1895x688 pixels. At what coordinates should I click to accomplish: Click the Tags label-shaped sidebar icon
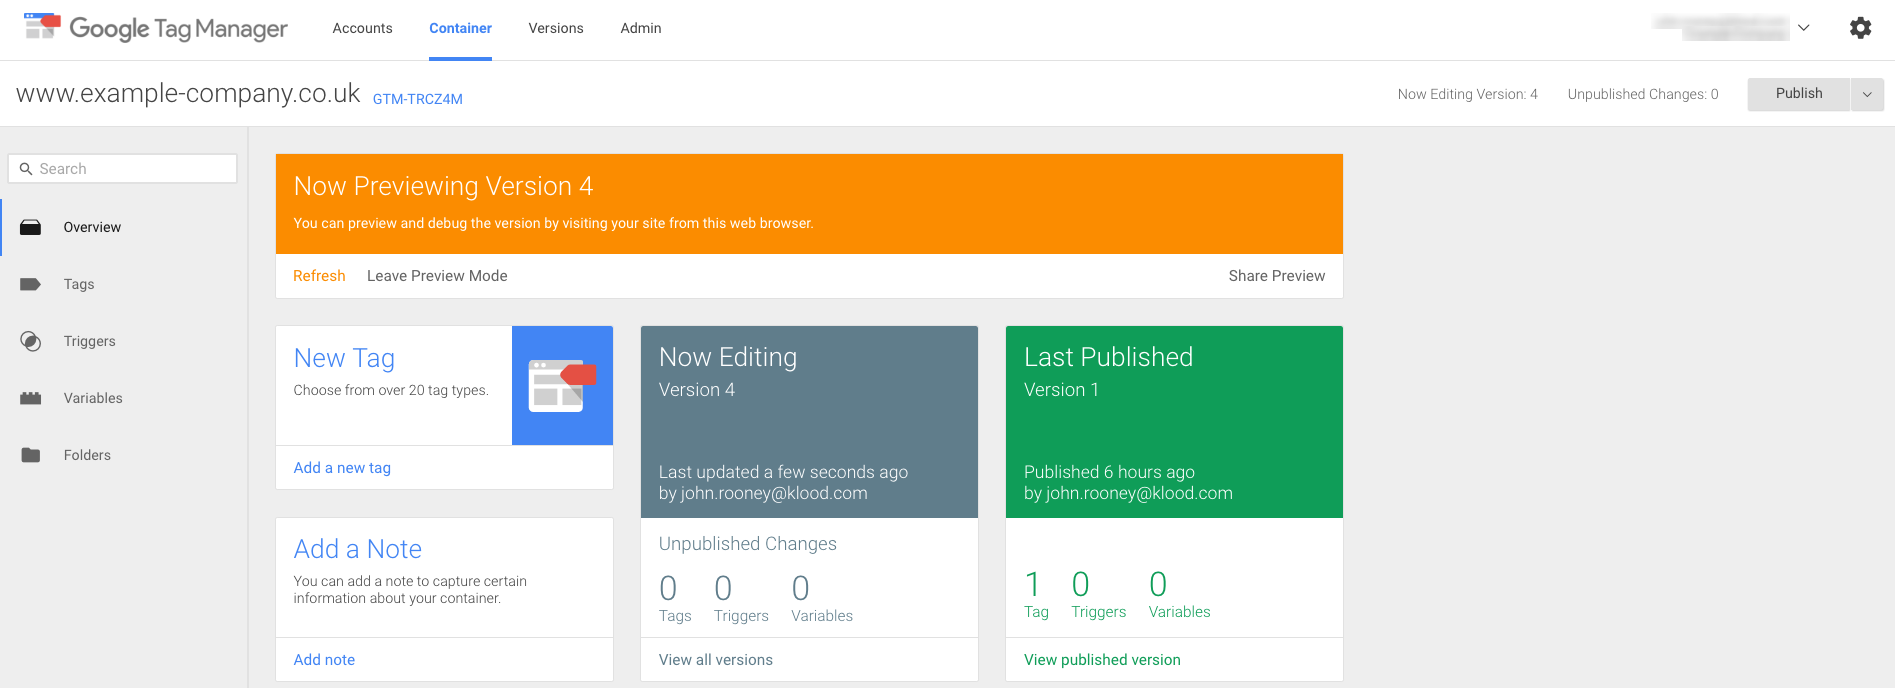coord(31,284)
